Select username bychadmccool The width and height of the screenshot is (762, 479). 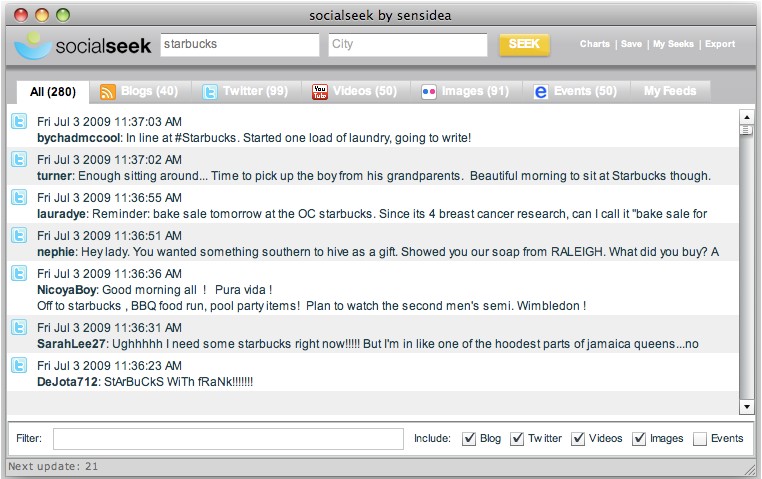79,138
